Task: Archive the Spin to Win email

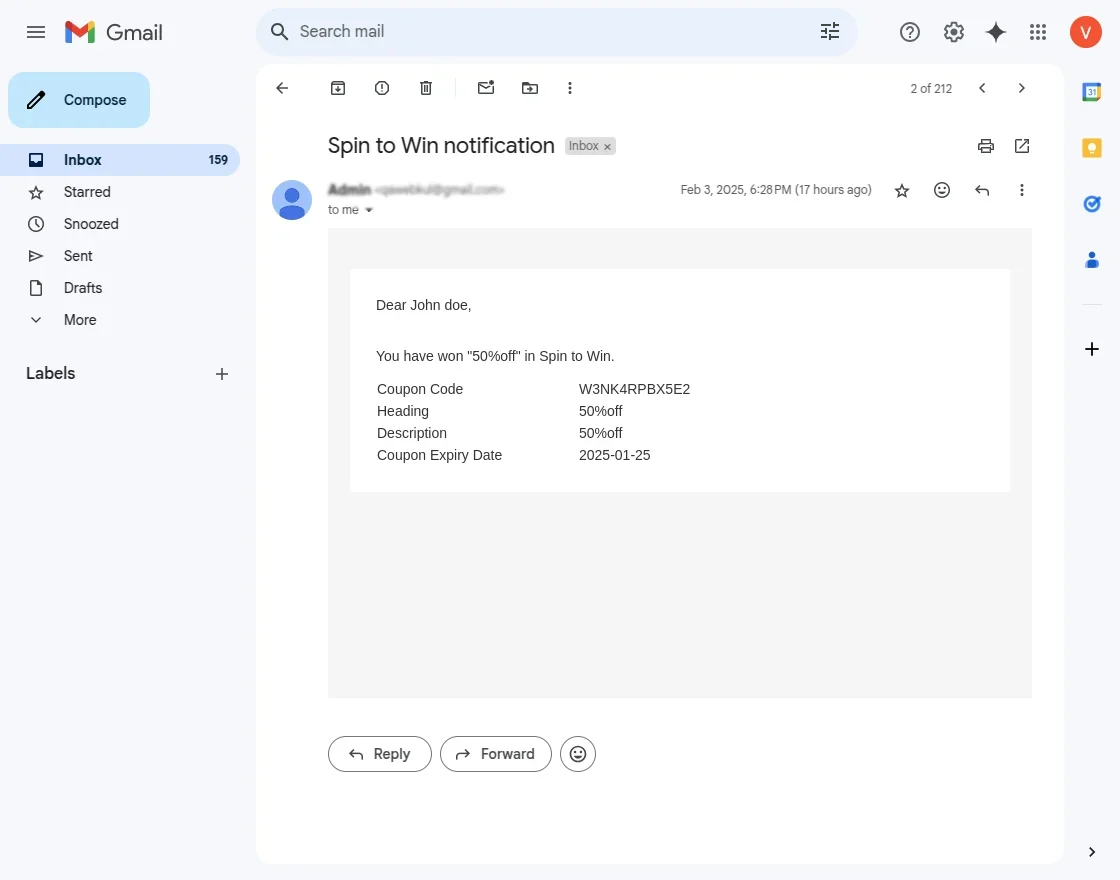Action: coord(337,88)
